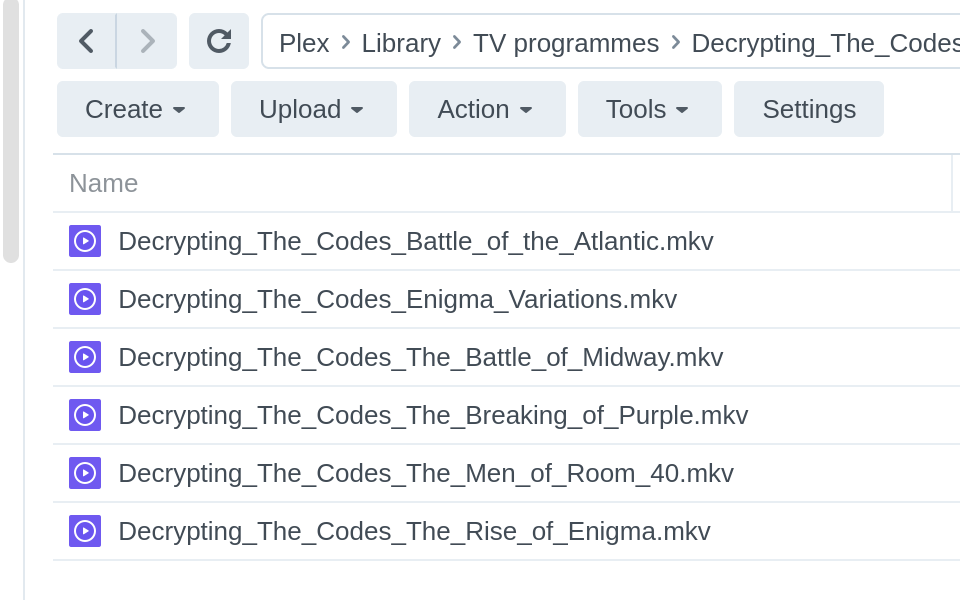Open the Action dropdown menu
The image size is (960, 600).
click(x=486, y=109)
